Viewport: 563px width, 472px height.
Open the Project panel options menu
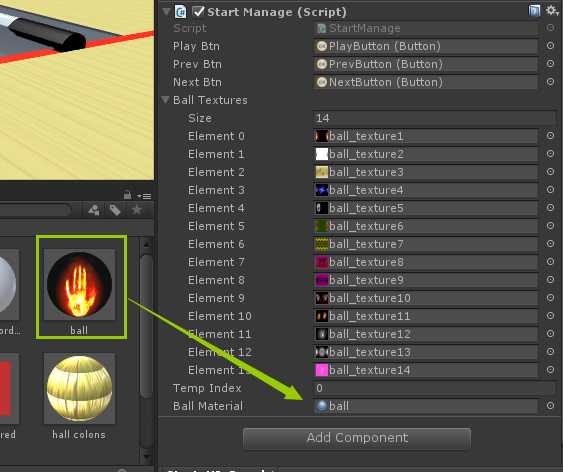click(144, 196)
